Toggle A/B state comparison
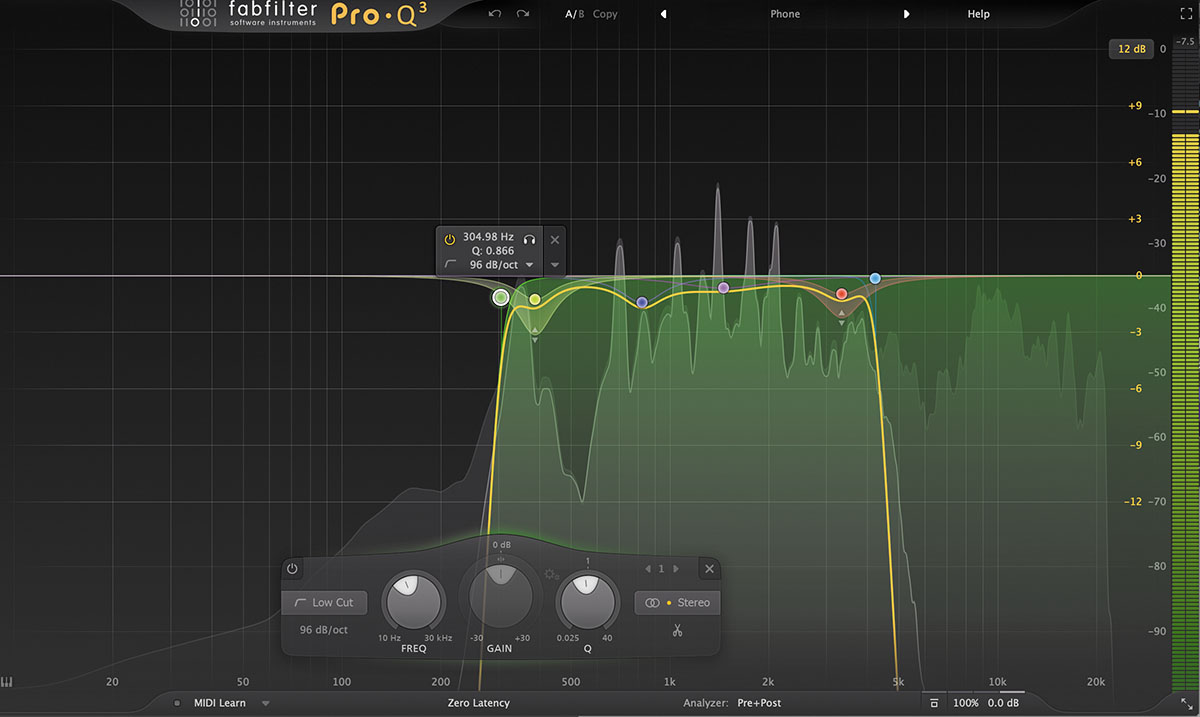 [574, 14]
